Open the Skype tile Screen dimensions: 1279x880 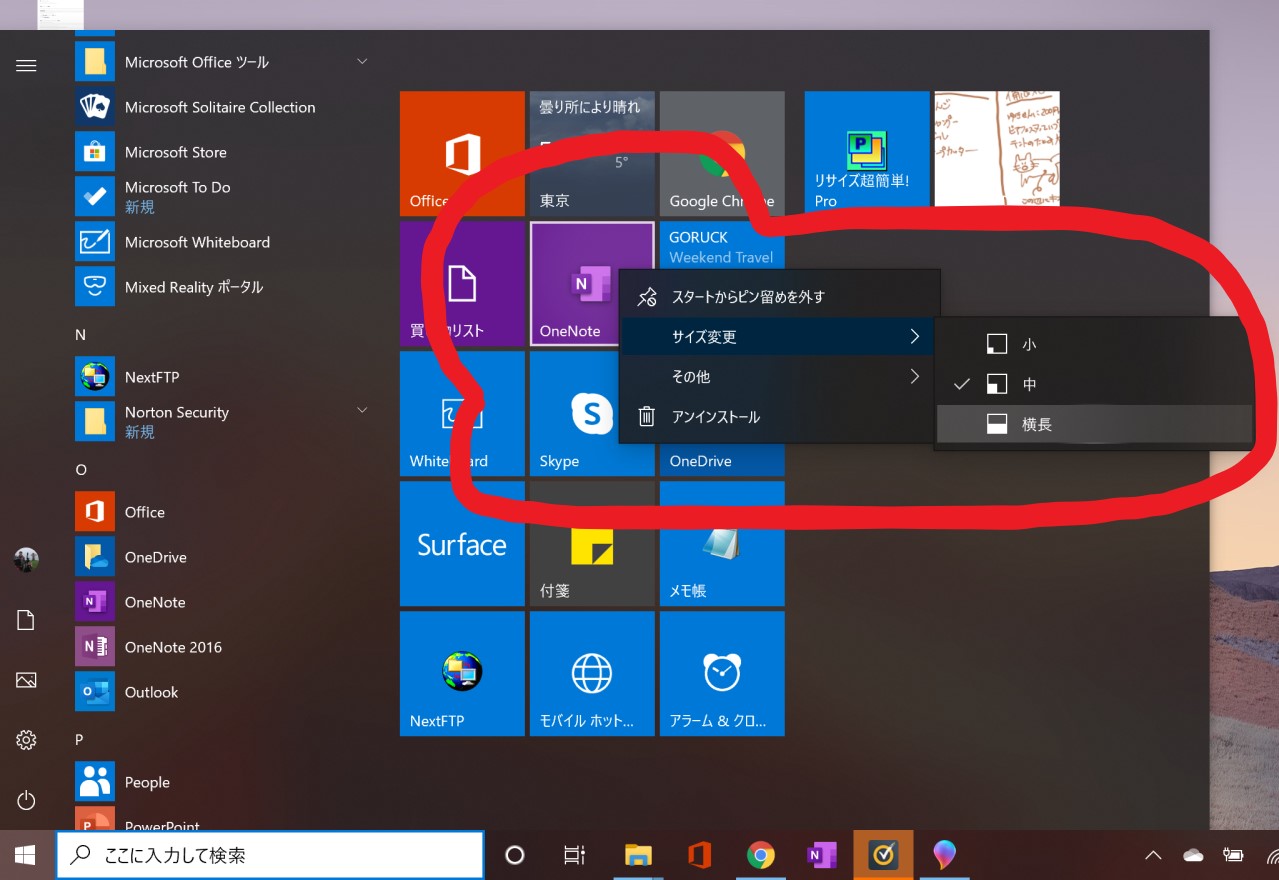tap(590, 413)
